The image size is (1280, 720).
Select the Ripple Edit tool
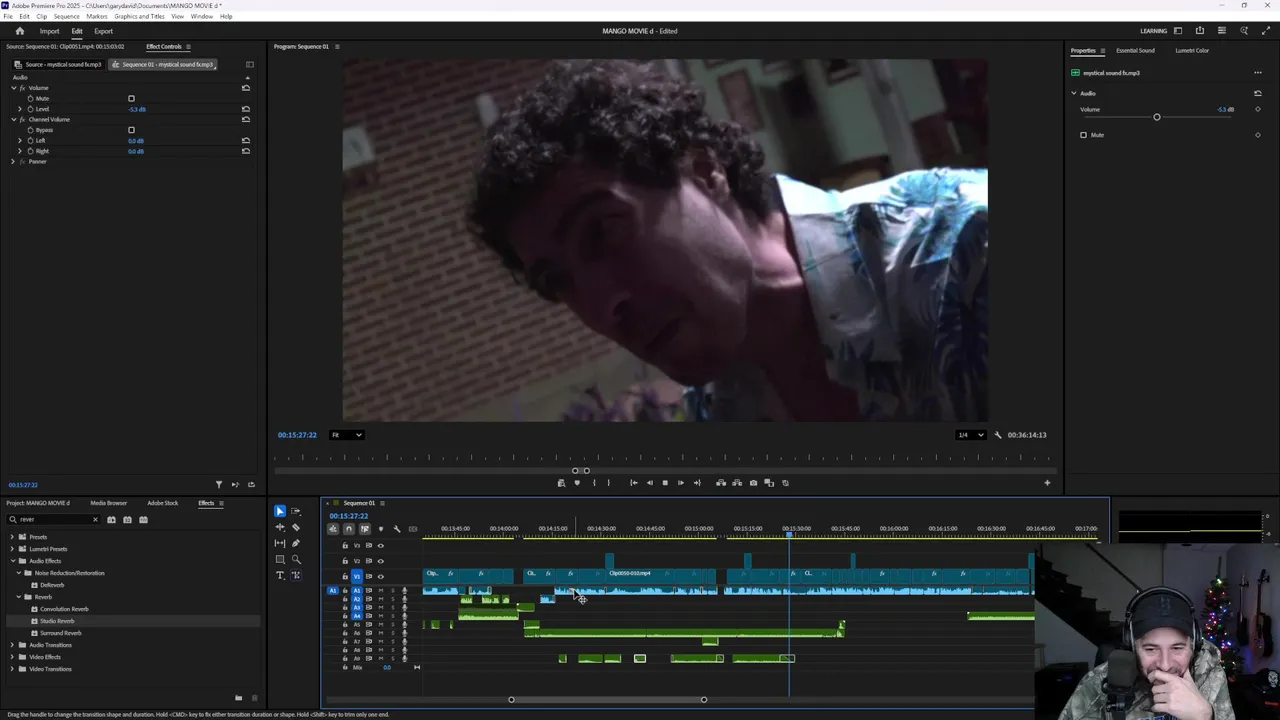click(280, 527)
